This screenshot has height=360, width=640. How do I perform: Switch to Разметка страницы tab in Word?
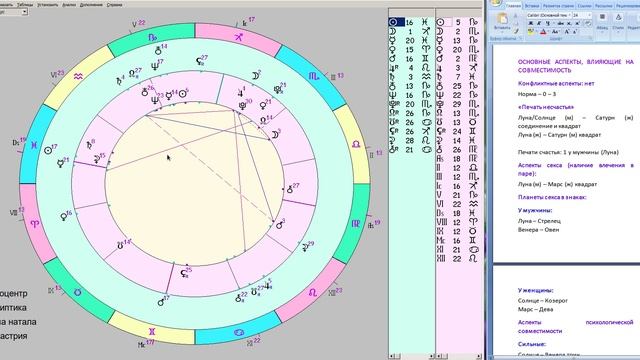558,6
